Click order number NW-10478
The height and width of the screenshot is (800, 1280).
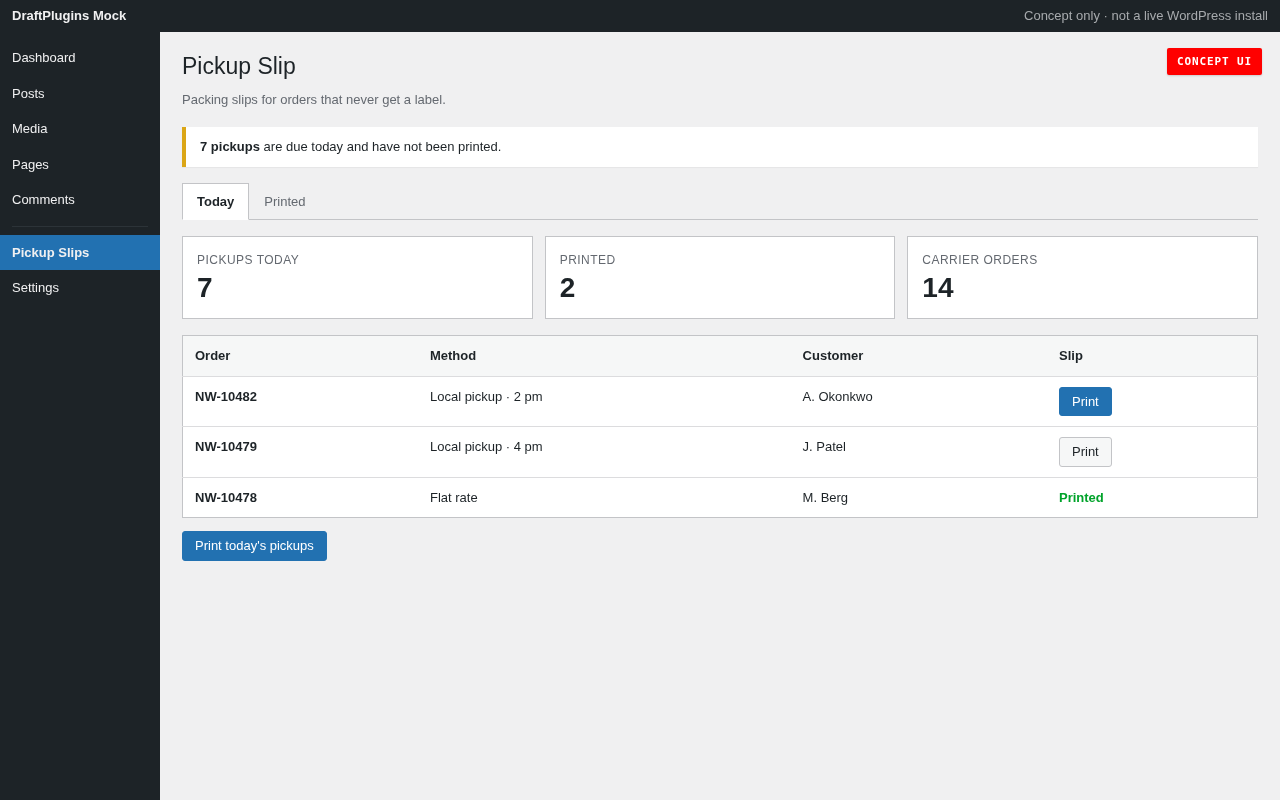[226, 498]
